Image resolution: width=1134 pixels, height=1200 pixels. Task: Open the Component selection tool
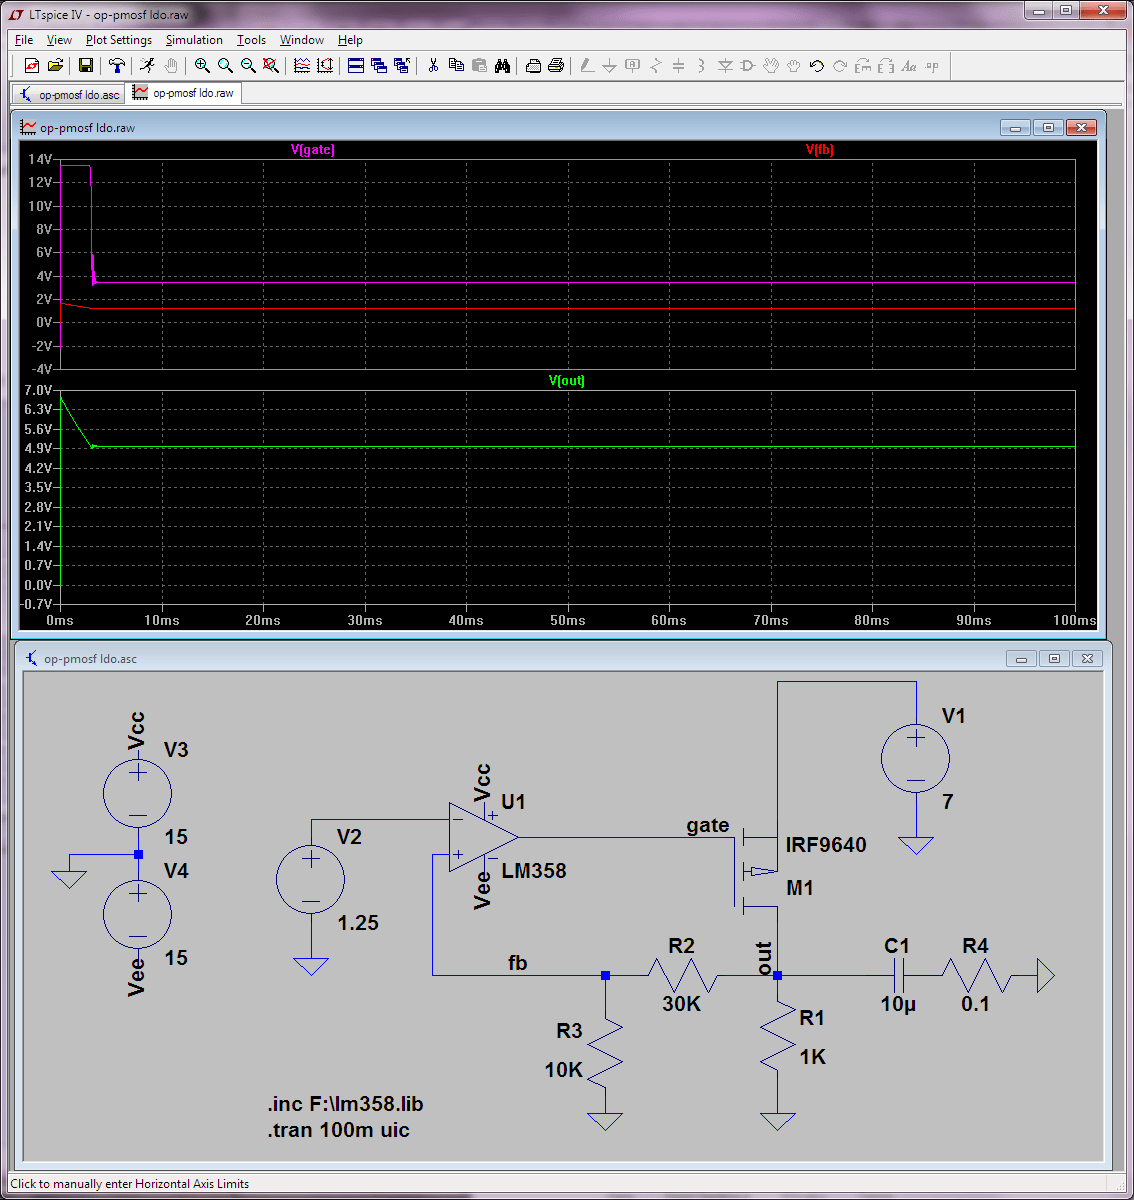tap(747, 66)
